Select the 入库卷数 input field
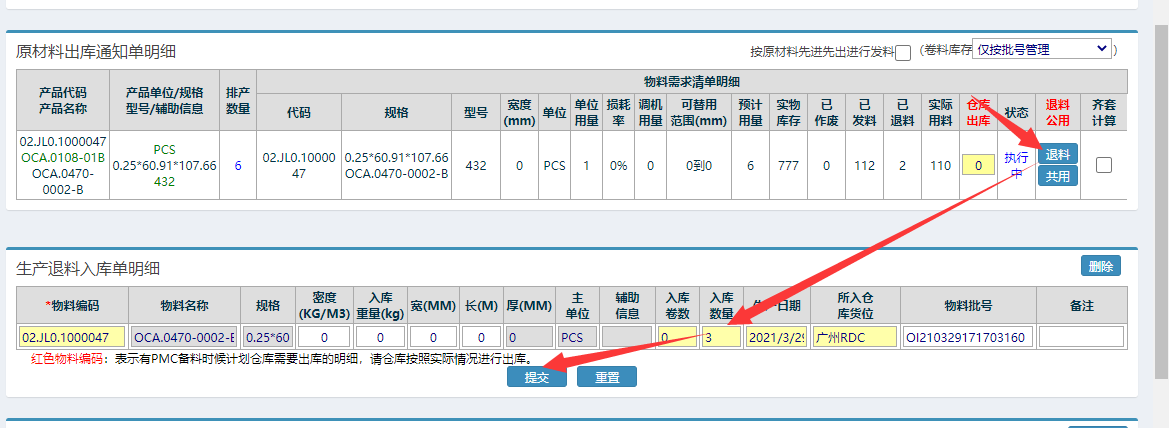The height and width of the screenshot is (428, 1169). tap(677, 337)
